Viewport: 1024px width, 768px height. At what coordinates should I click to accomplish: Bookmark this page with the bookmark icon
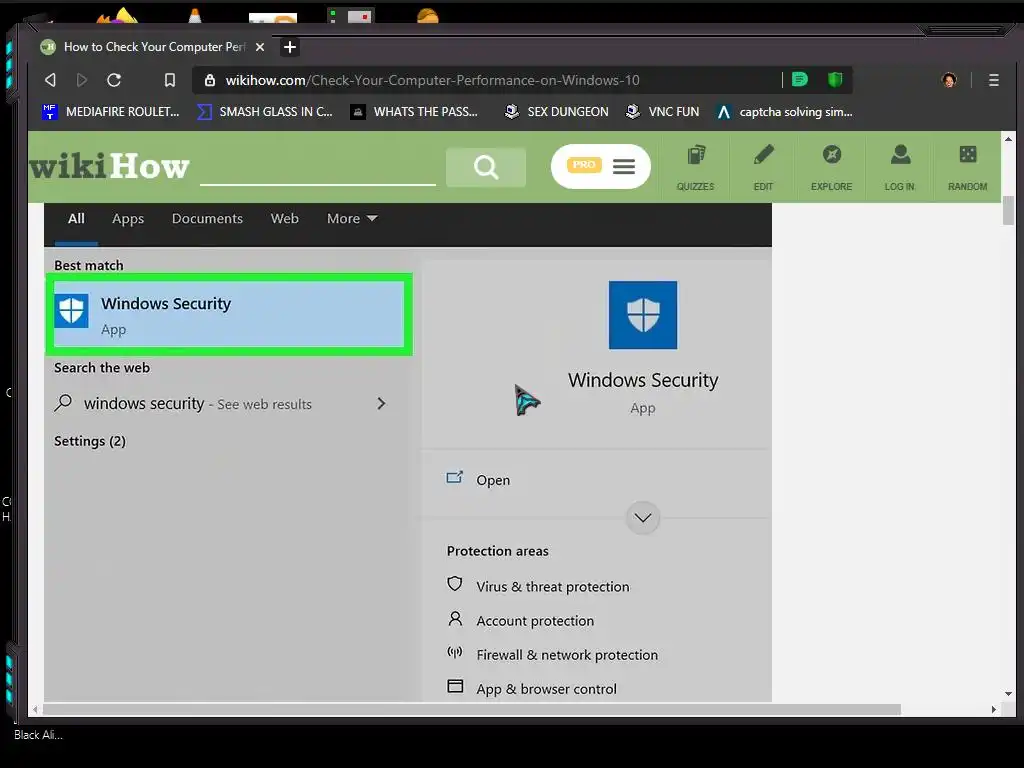tap(170, 80)
